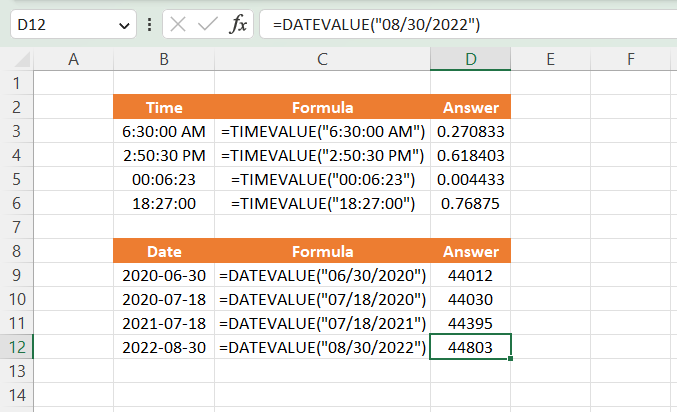Select column D header
The image size is (677, 412).
pos(470,60)
